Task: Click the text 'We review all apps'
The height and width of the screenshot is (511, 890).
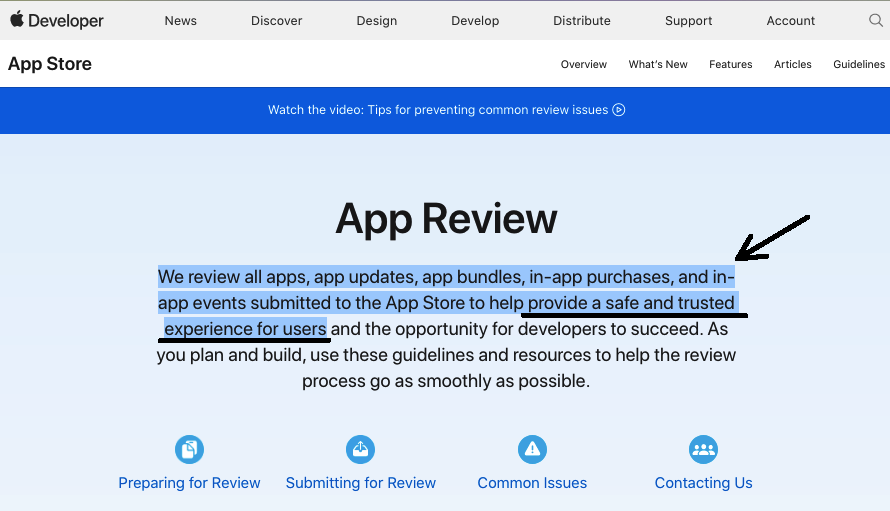Action: pyautogui.click(x=233, y=277)
